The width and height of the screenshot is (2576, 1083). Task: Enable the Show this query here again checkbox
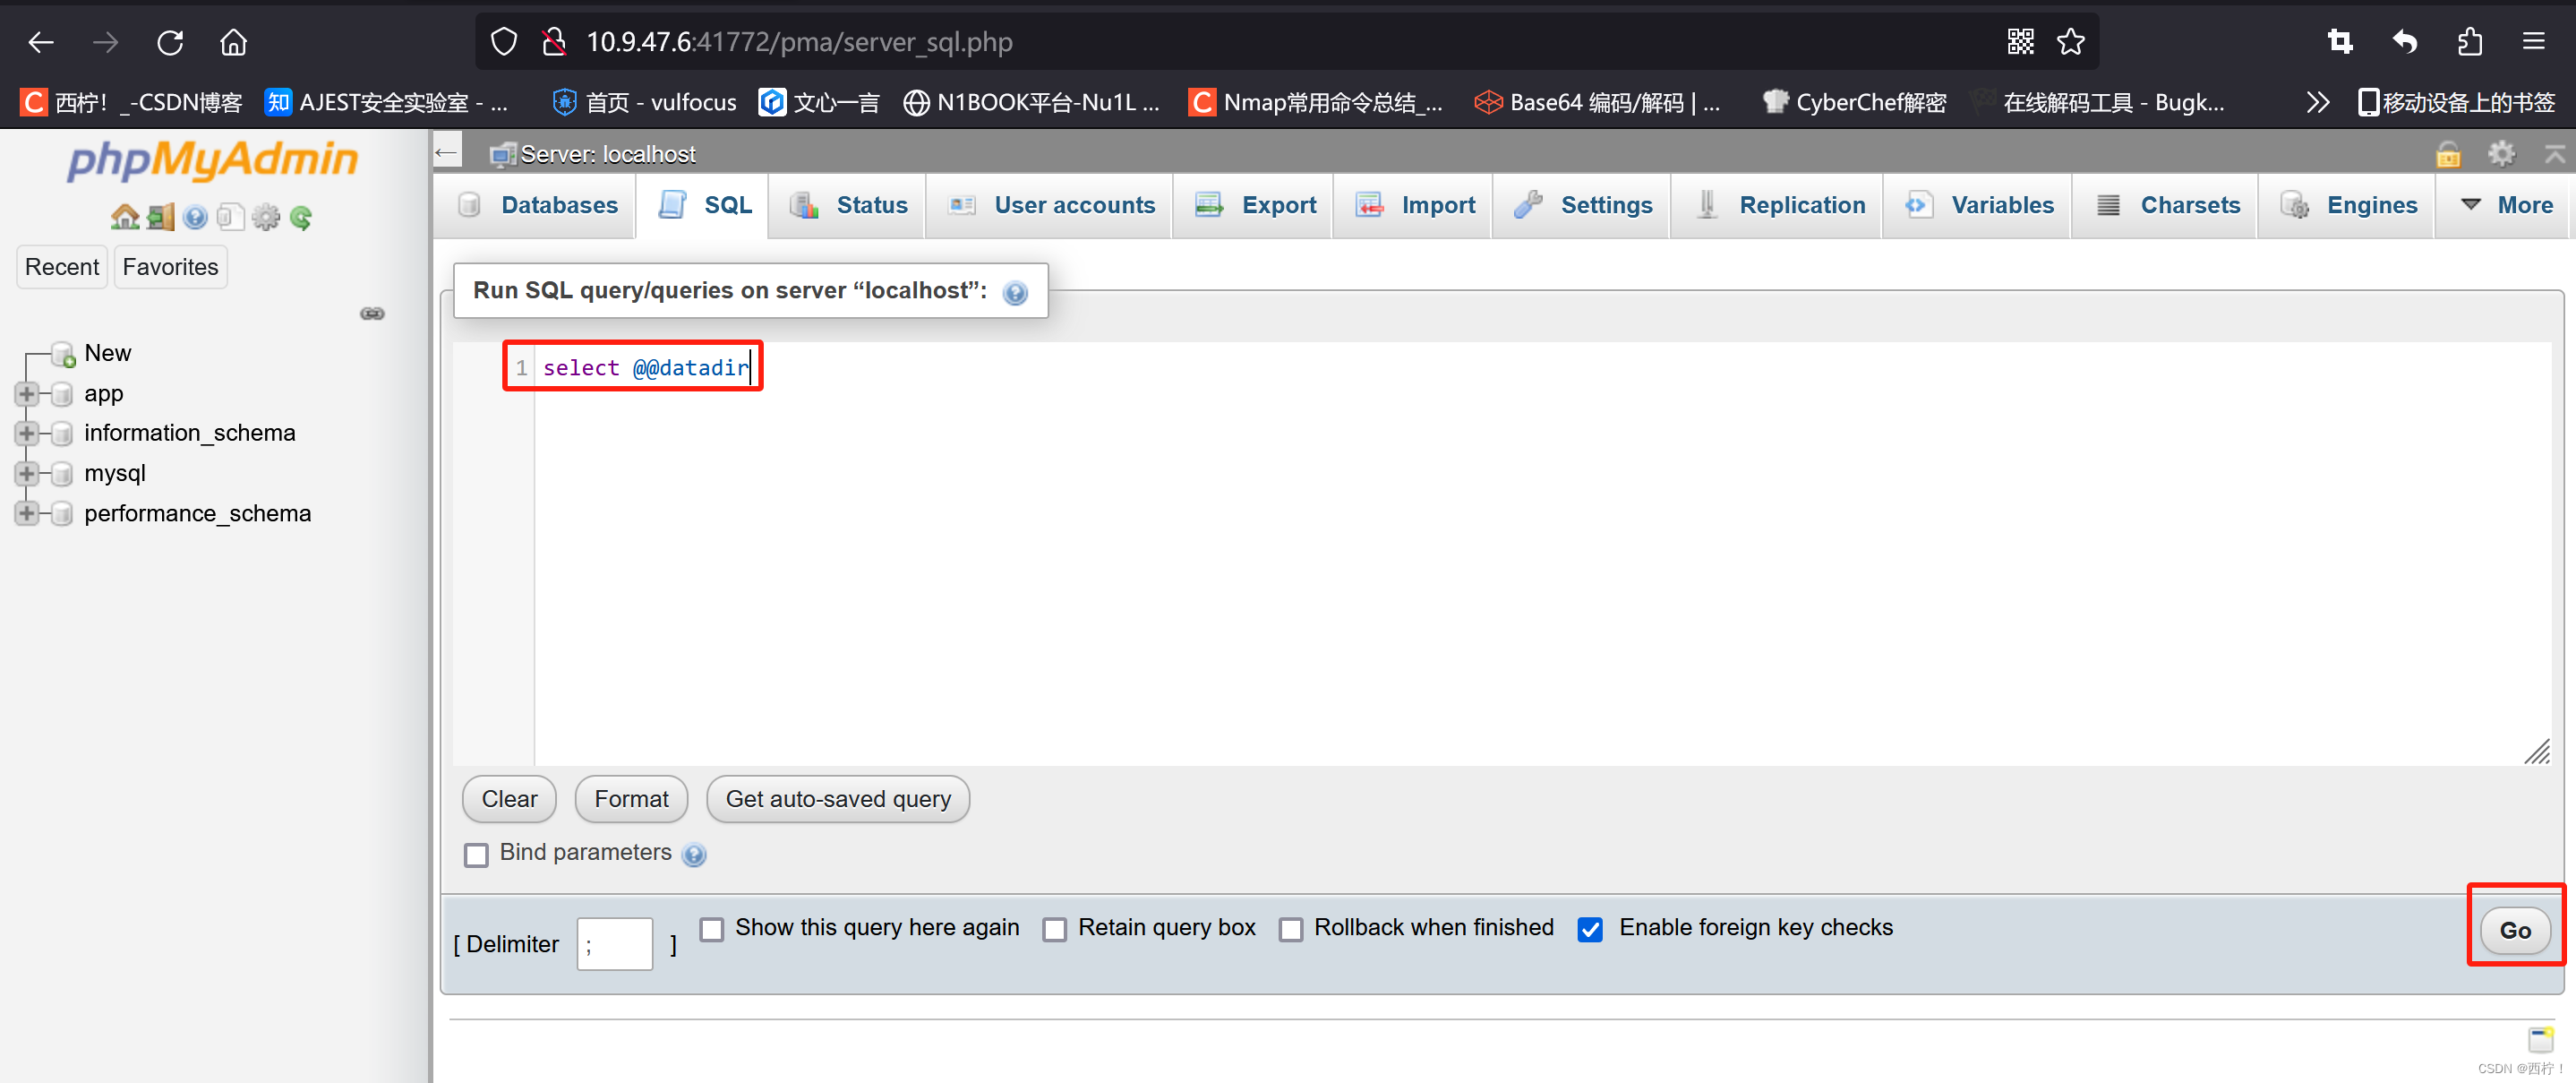pyautogui.click(x=712, y=929)
